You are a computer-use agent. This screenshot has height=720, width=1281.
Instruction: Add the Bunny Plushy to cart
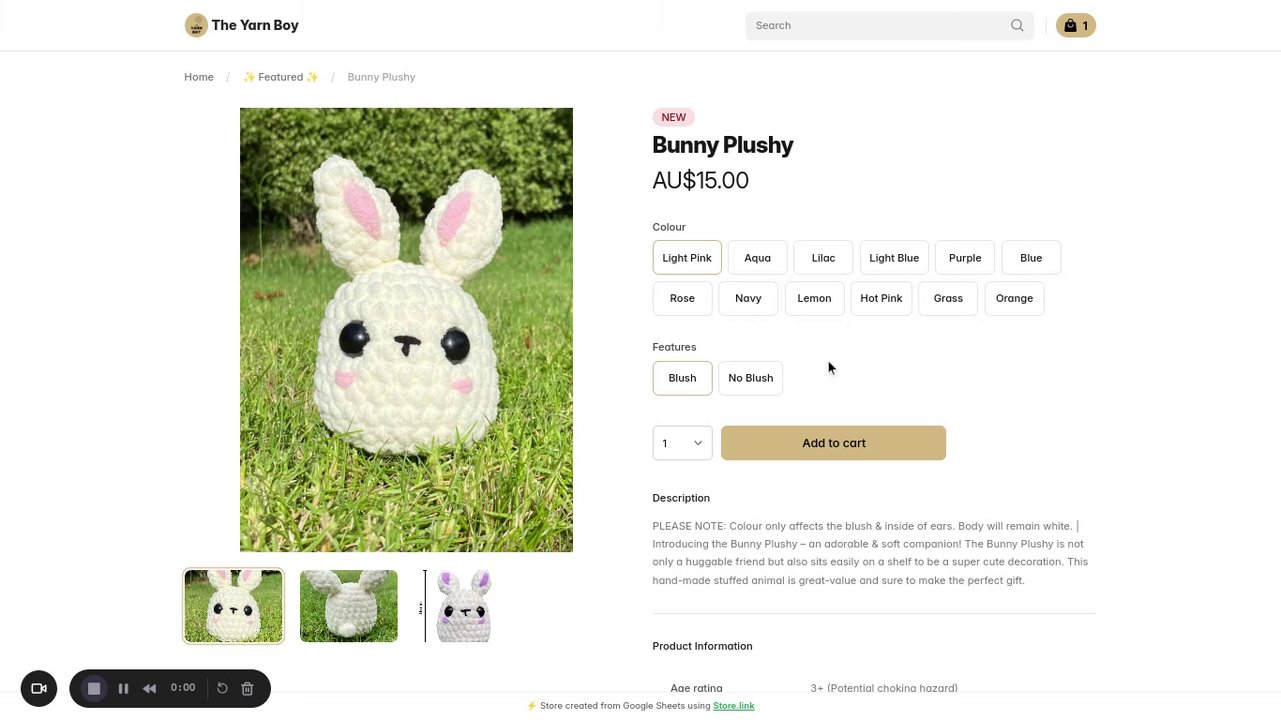(x=833, y=443)
